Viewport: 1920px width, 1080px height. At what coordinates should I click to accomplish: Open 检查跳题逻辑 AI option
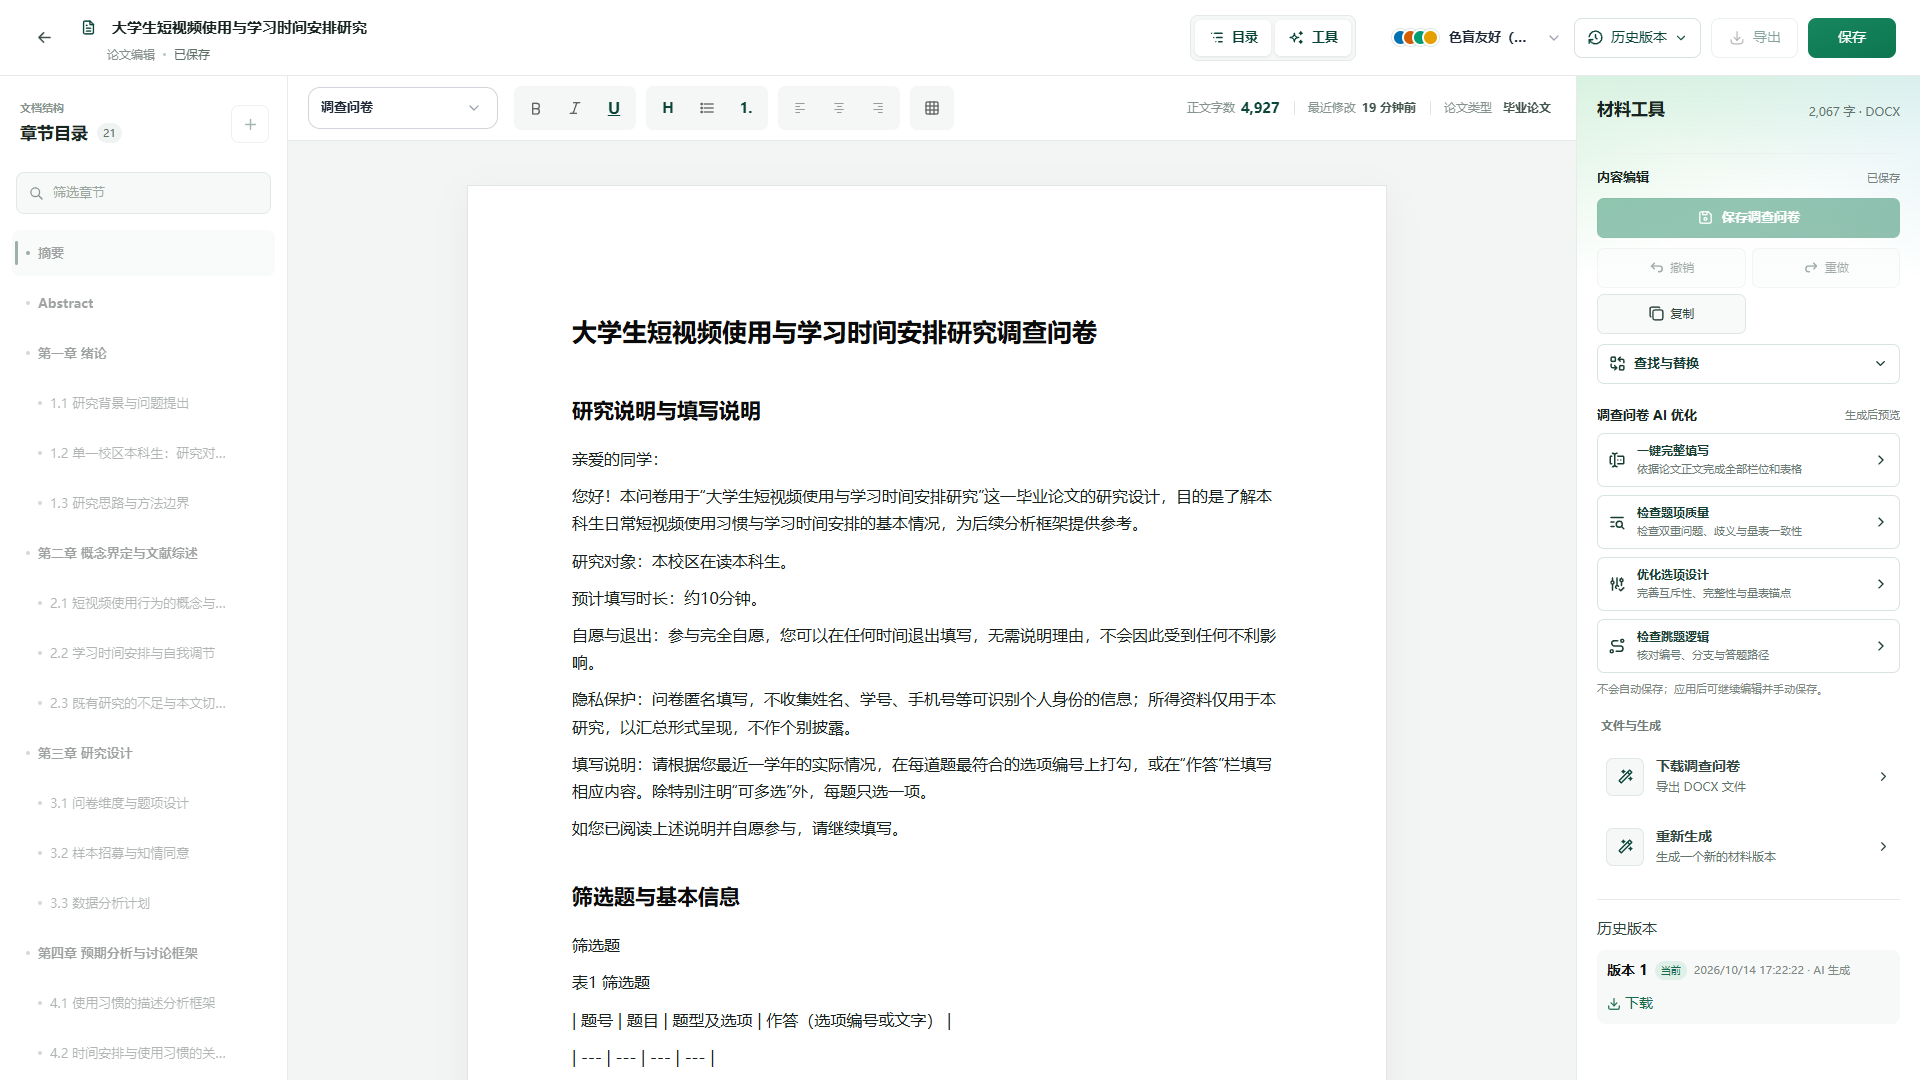click(x=1748, y=646)
